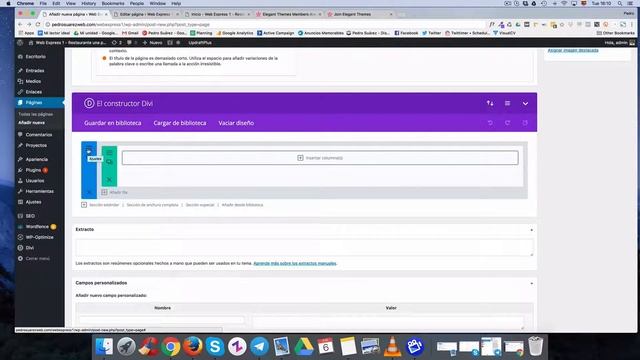Open green row settings icon
The width and height of the screenshot is (640, 360).
[x=109, y=153]
